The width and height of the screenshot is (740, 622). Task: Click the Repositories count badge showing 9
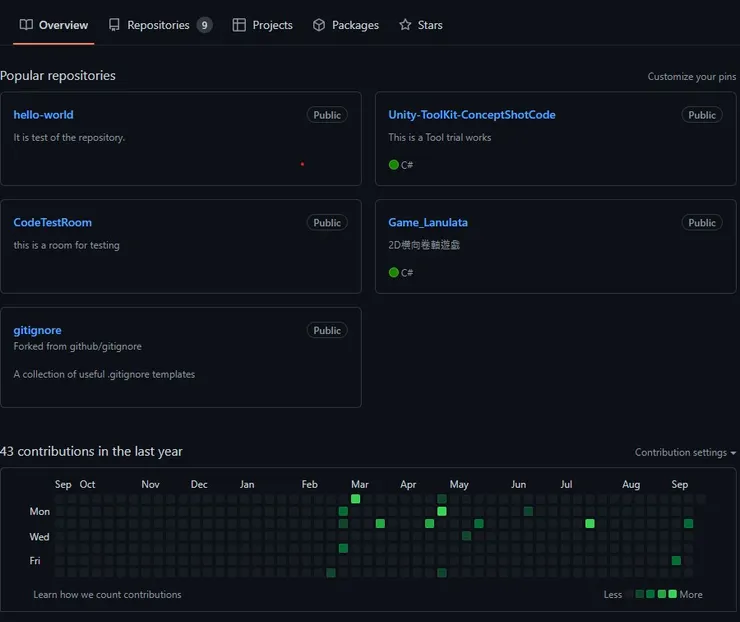204,25
